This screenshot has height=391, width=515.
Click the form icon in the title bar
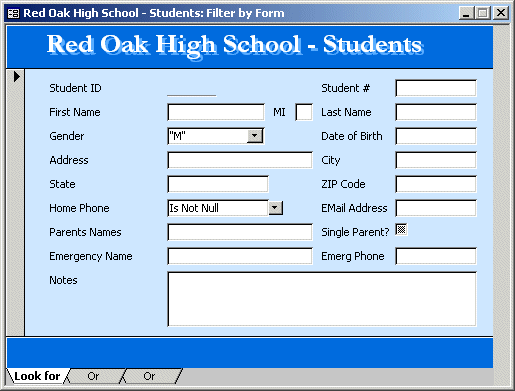coord(13,13)
